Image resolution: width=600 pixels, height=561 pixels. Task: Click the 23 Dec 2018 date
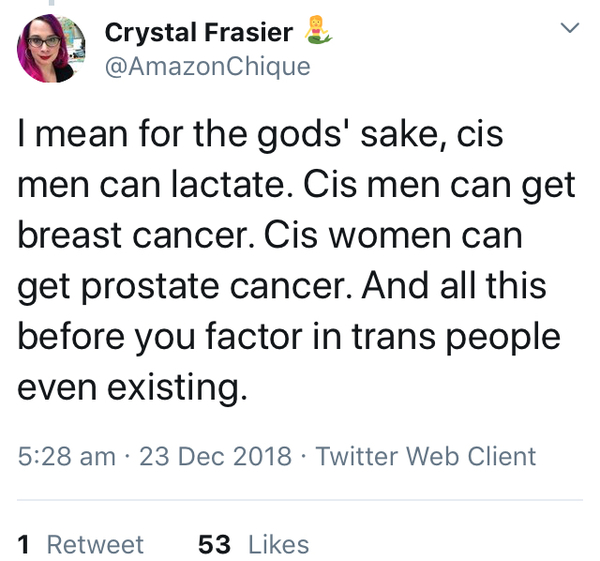[x=217, y=456]
